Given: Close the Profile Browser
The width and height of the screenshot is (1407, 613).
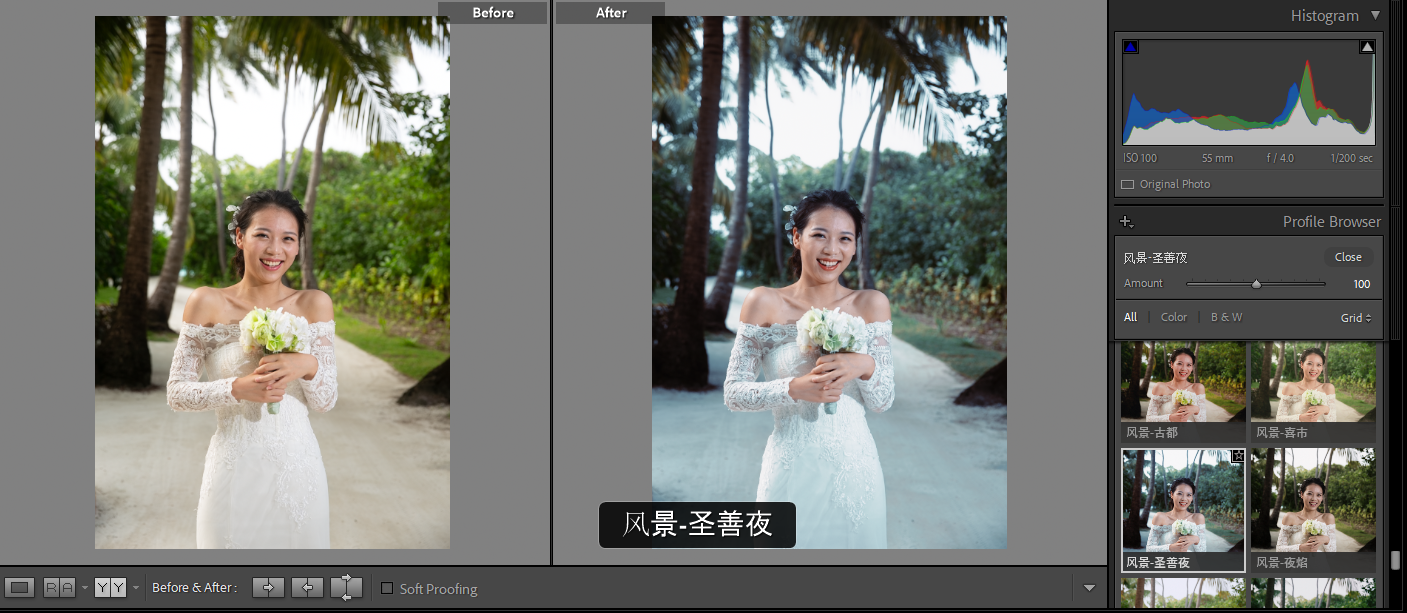Looking at the screenshot, I should [x=1348, y=258].
